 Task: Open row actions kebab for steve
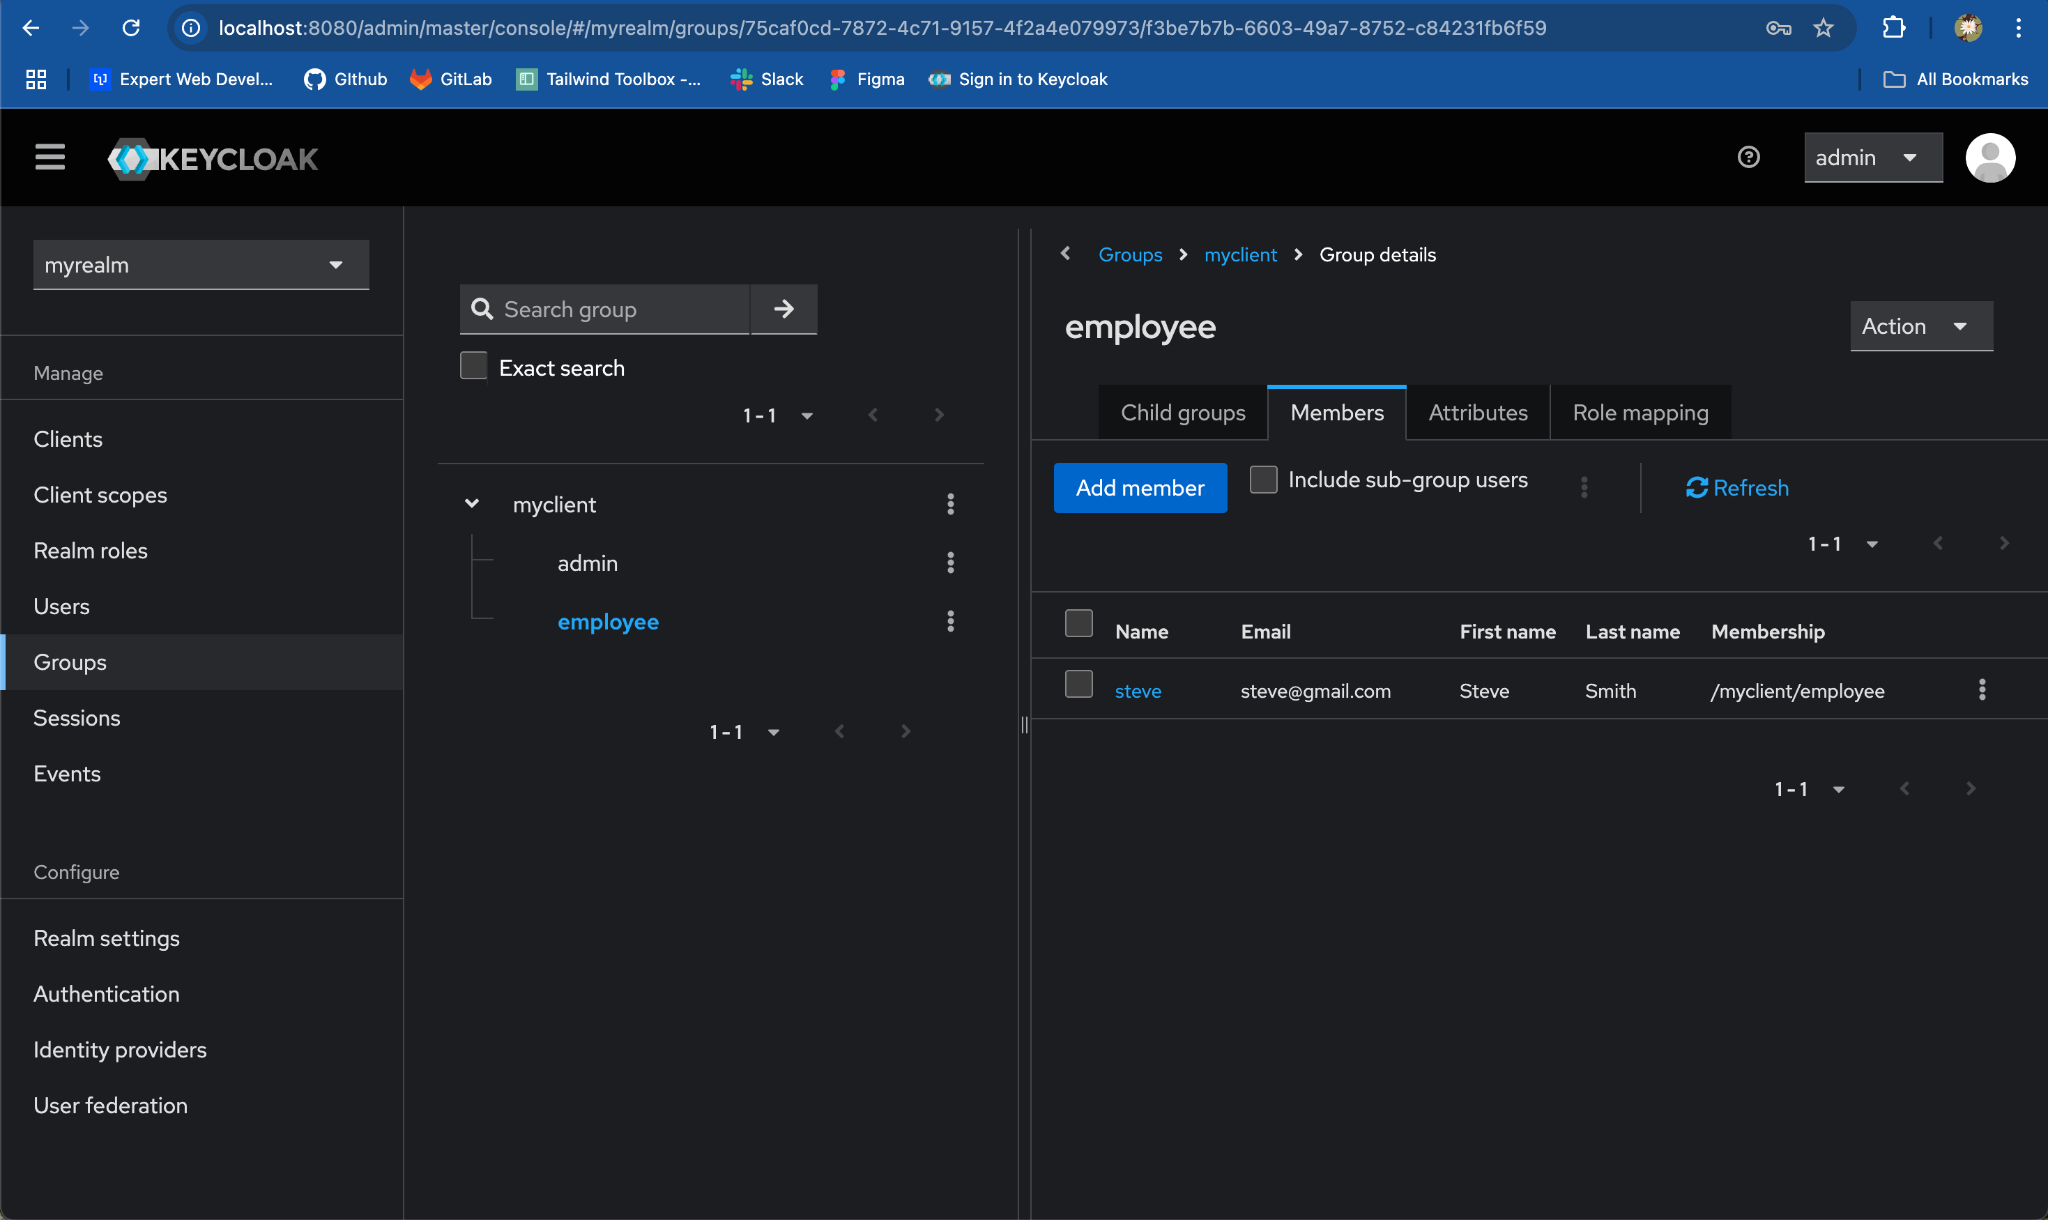[1981, 690]
